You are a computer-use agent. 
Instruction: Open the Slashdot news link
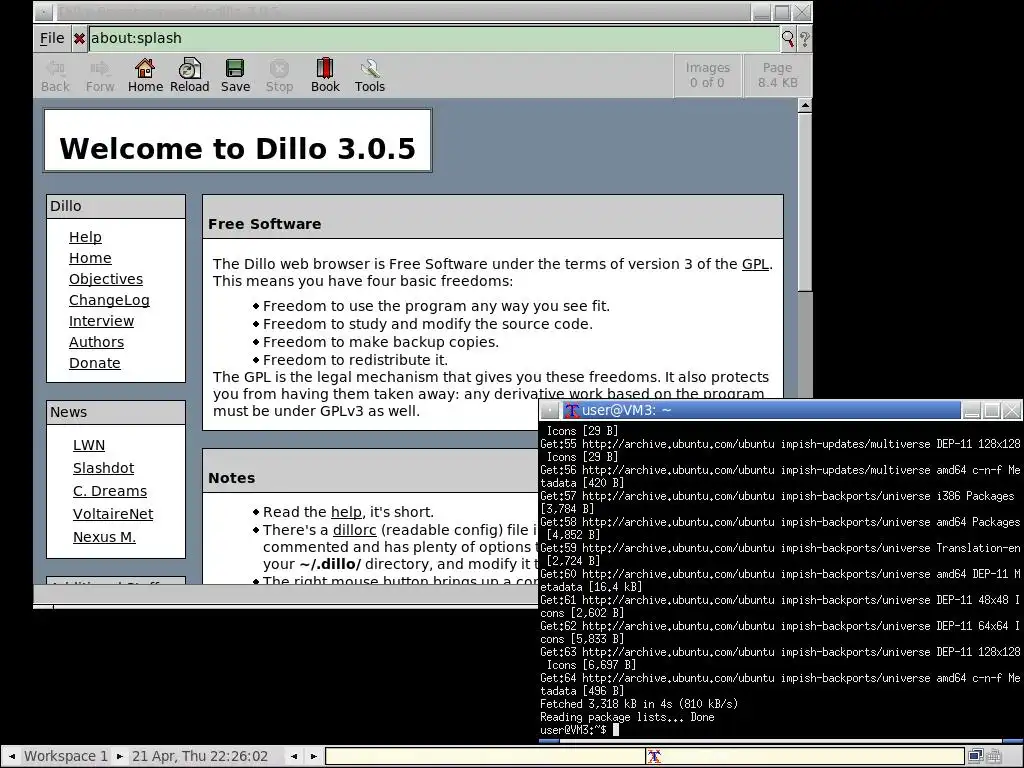pyautogui.click(x=103, y=468)
